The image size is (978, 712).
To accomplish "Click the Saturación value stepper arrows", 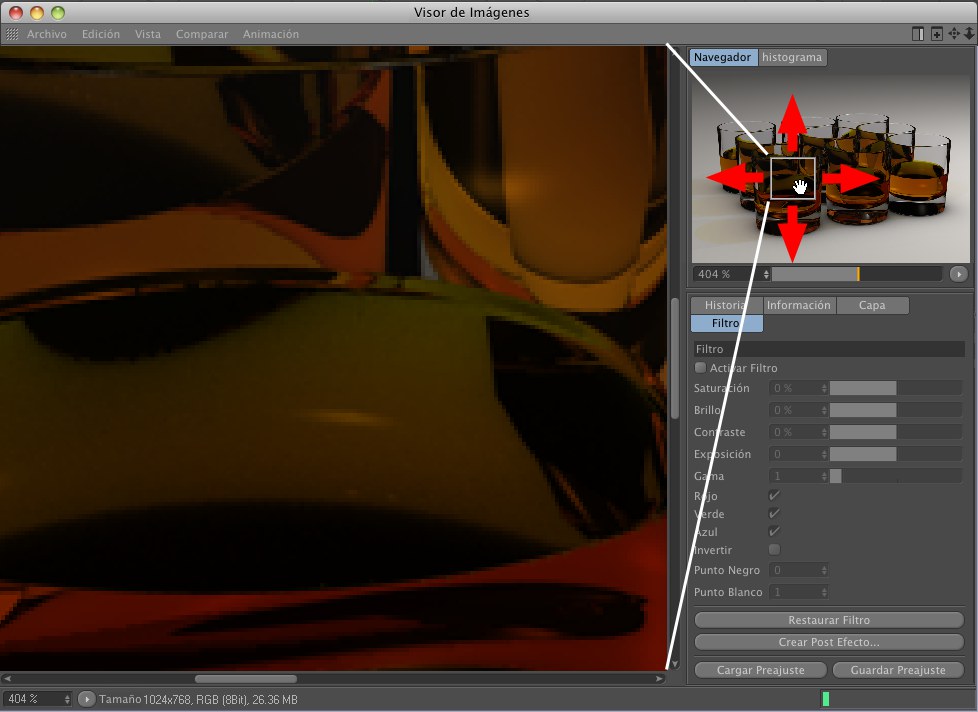I will (824, 388).
